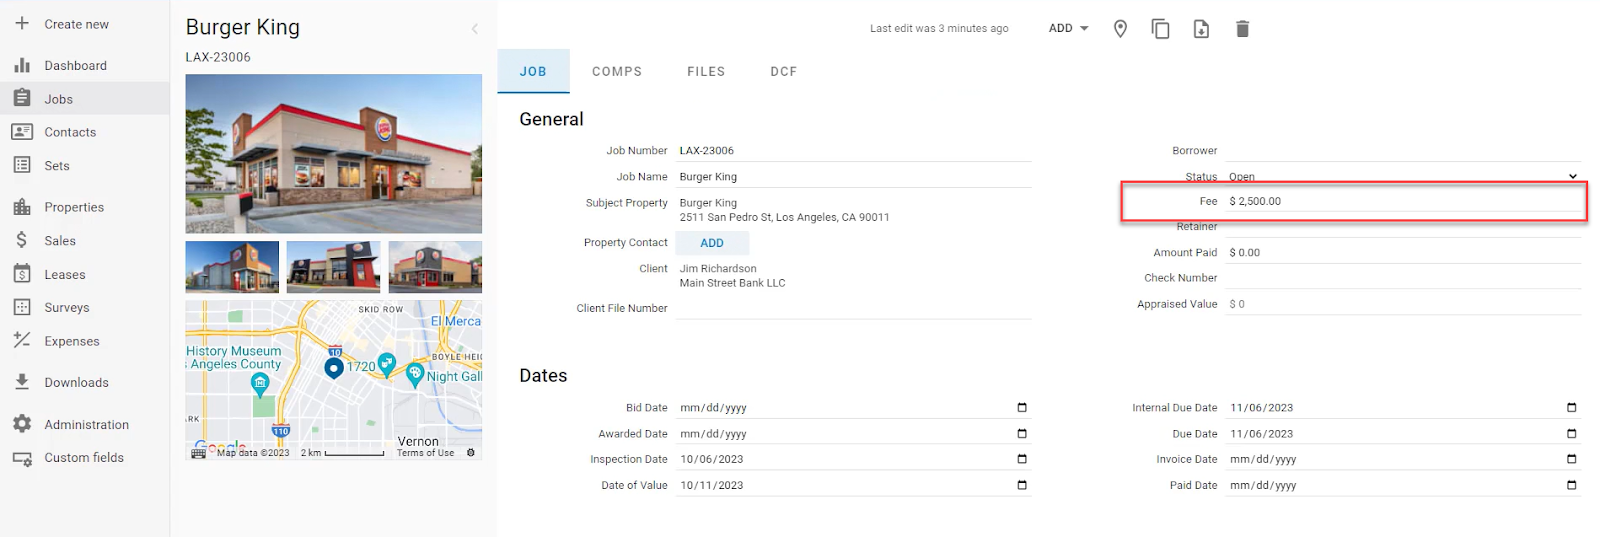
Task: Go to Dashboard in sidebar
Action: pyautogui.click(x=75, y=65)
